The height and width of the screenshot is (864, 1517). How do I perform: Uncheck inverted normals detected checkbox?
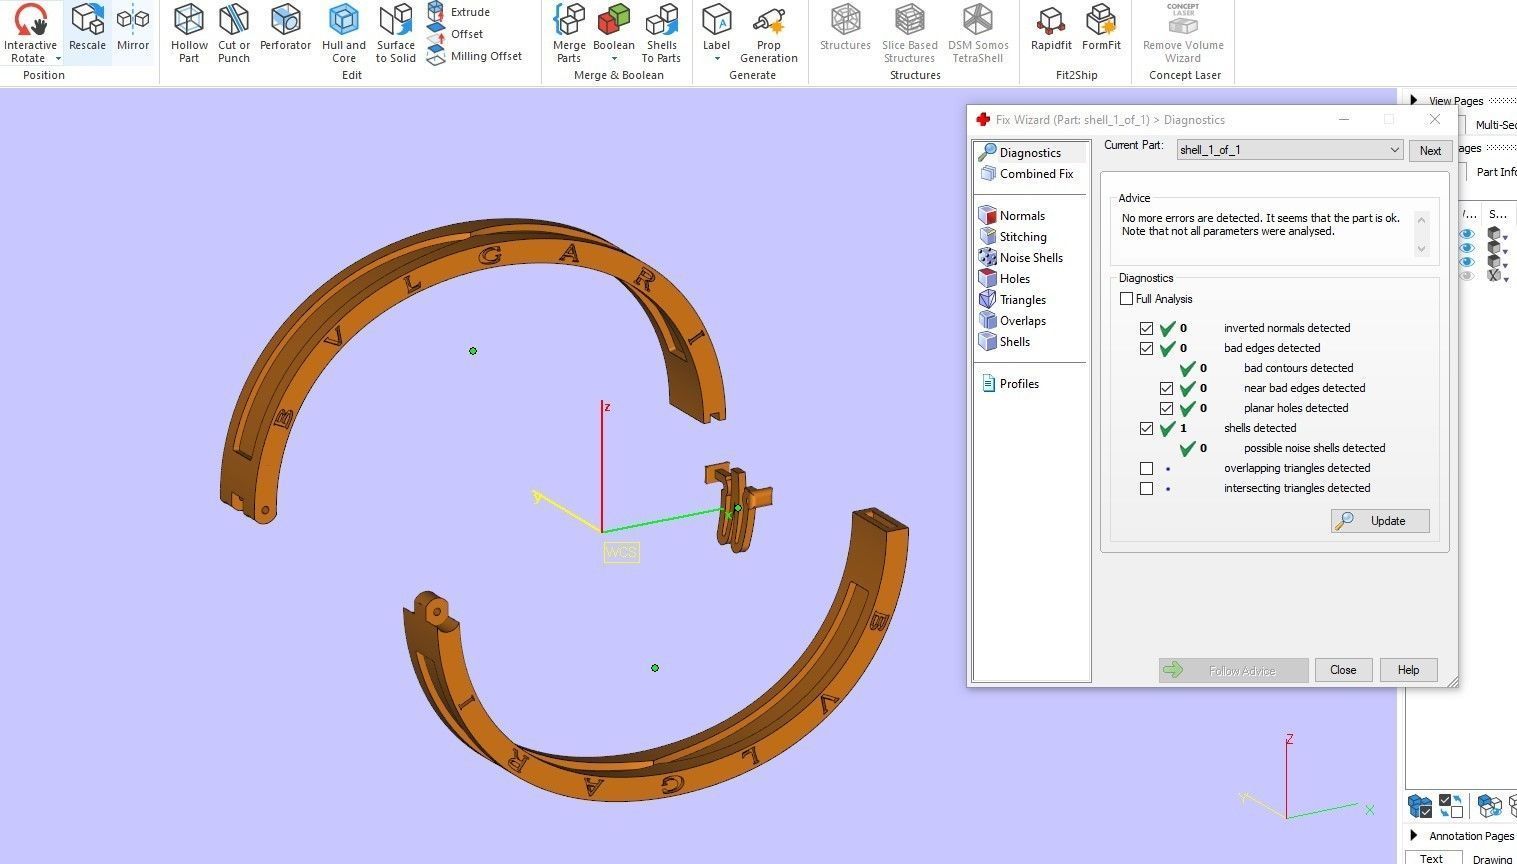tap(1146, 328)
